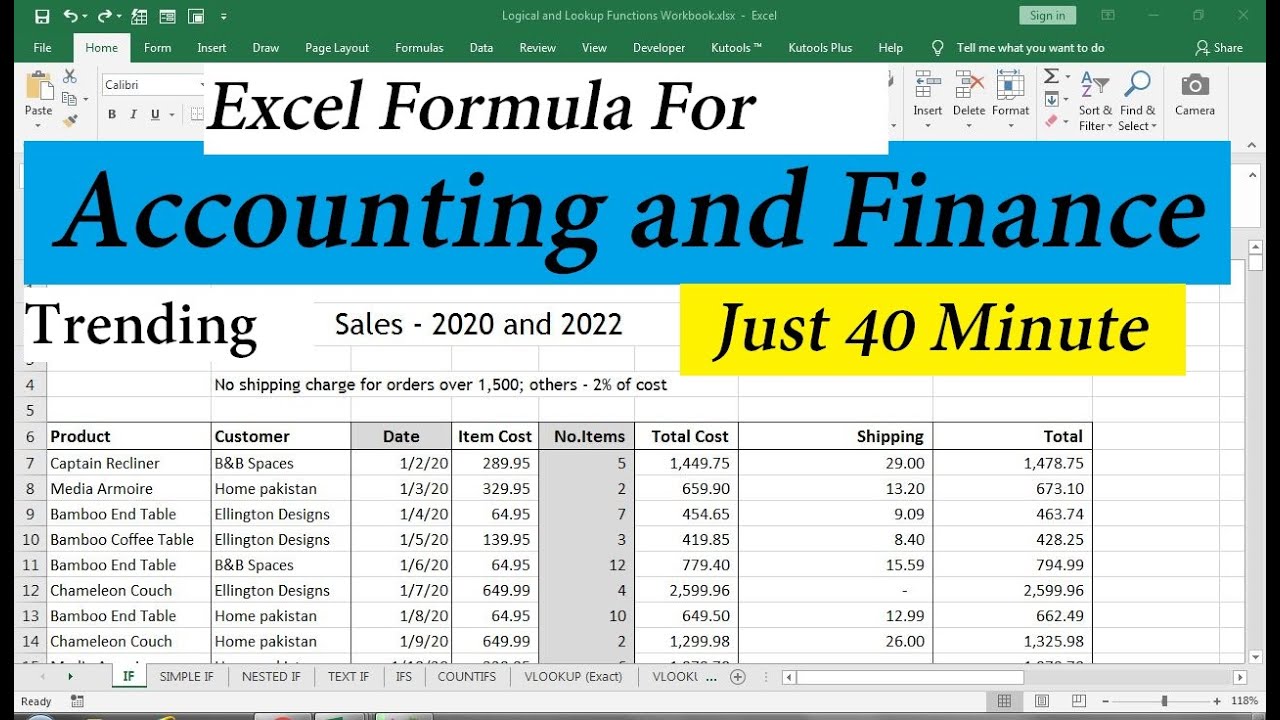Click the Copy icon under Cut
Screen dimensions: 1280x720
click(x=67, y=98)
